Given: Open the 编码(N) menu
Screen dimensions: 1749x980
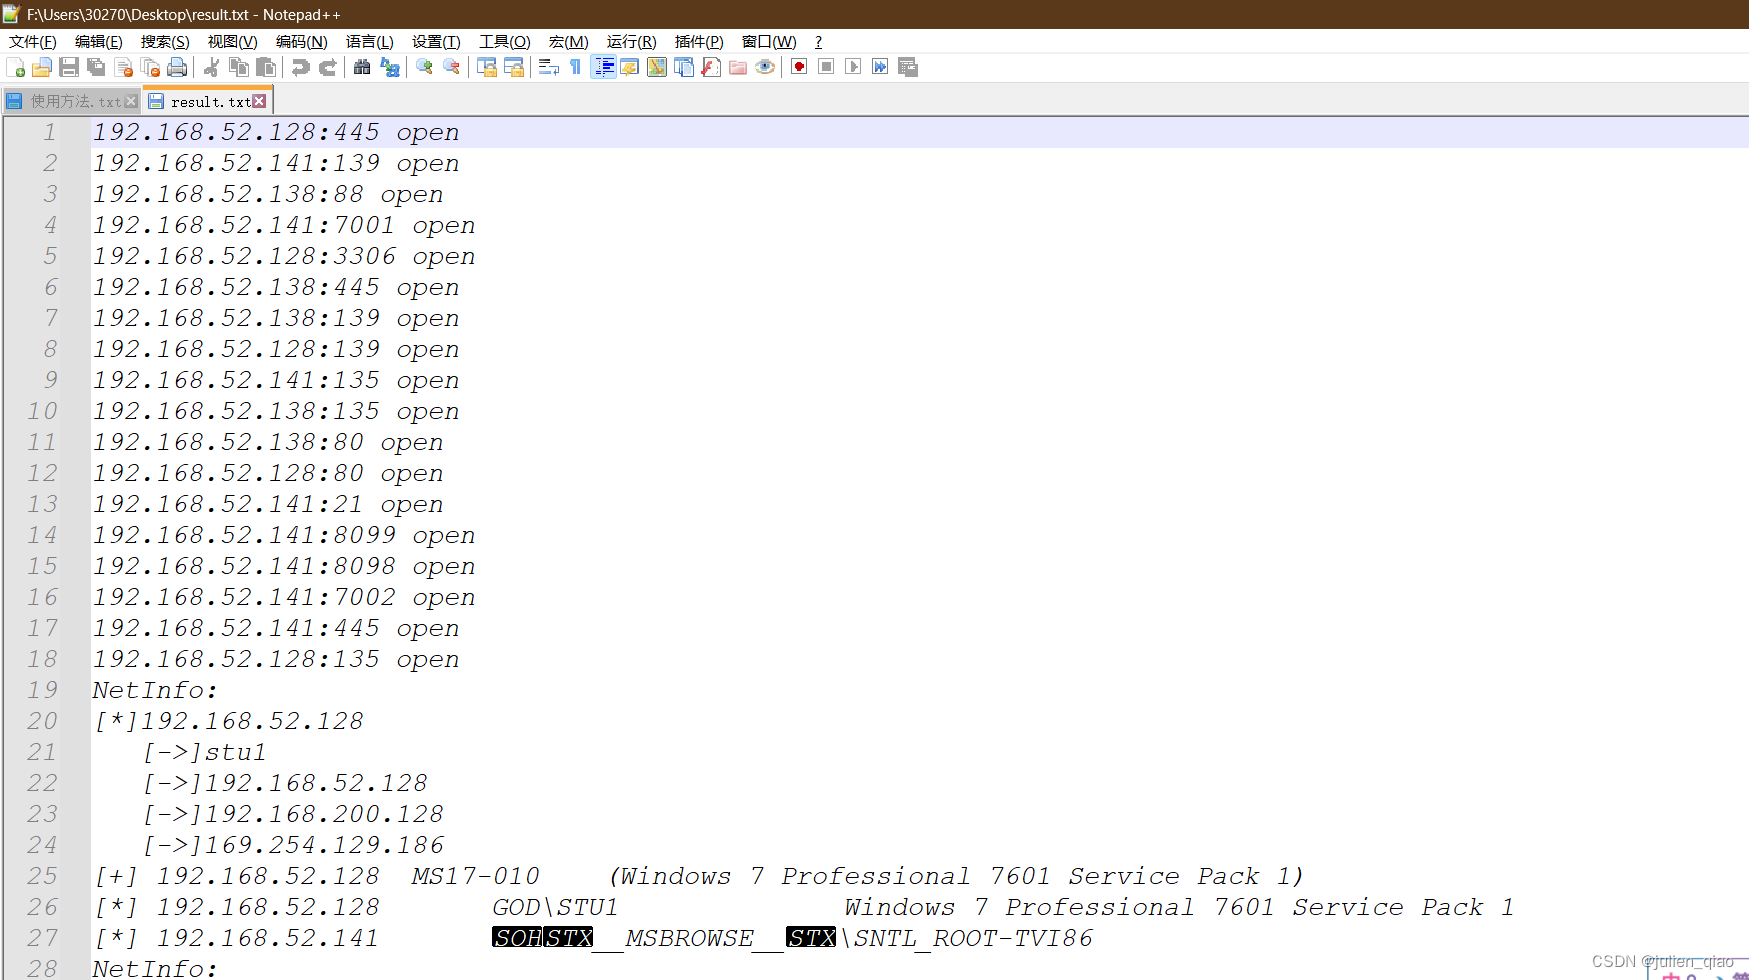Looking at the screenshot, I should [302, 41].
